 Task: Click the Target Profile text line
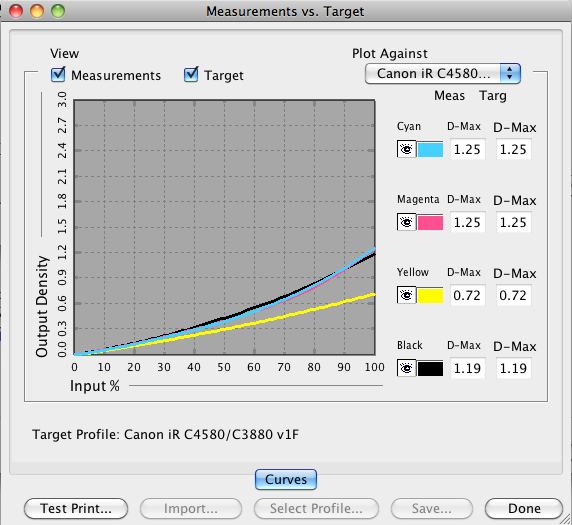pyautogui.click(x=165, y=435)
